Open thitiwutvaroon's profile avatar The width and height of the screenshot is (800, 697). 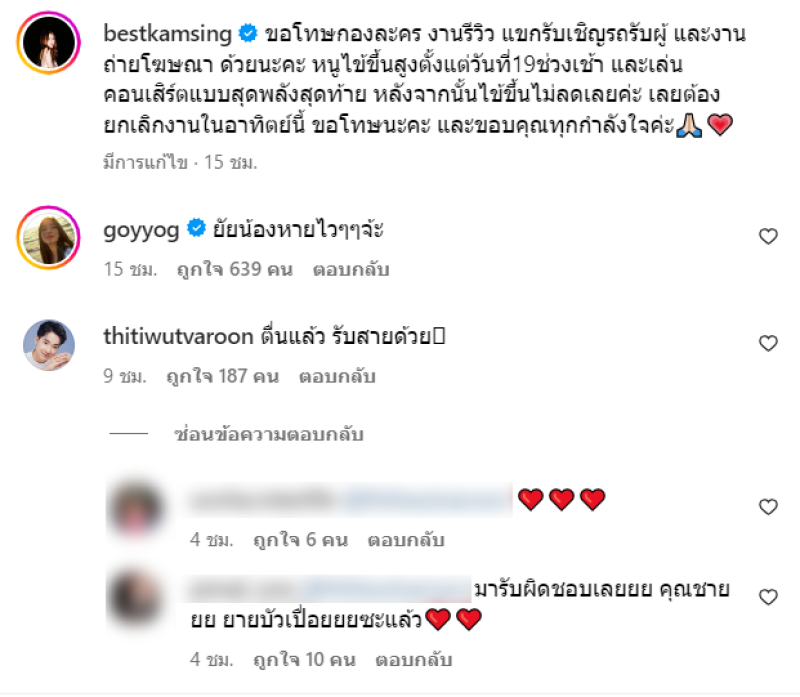coord(49,345)
